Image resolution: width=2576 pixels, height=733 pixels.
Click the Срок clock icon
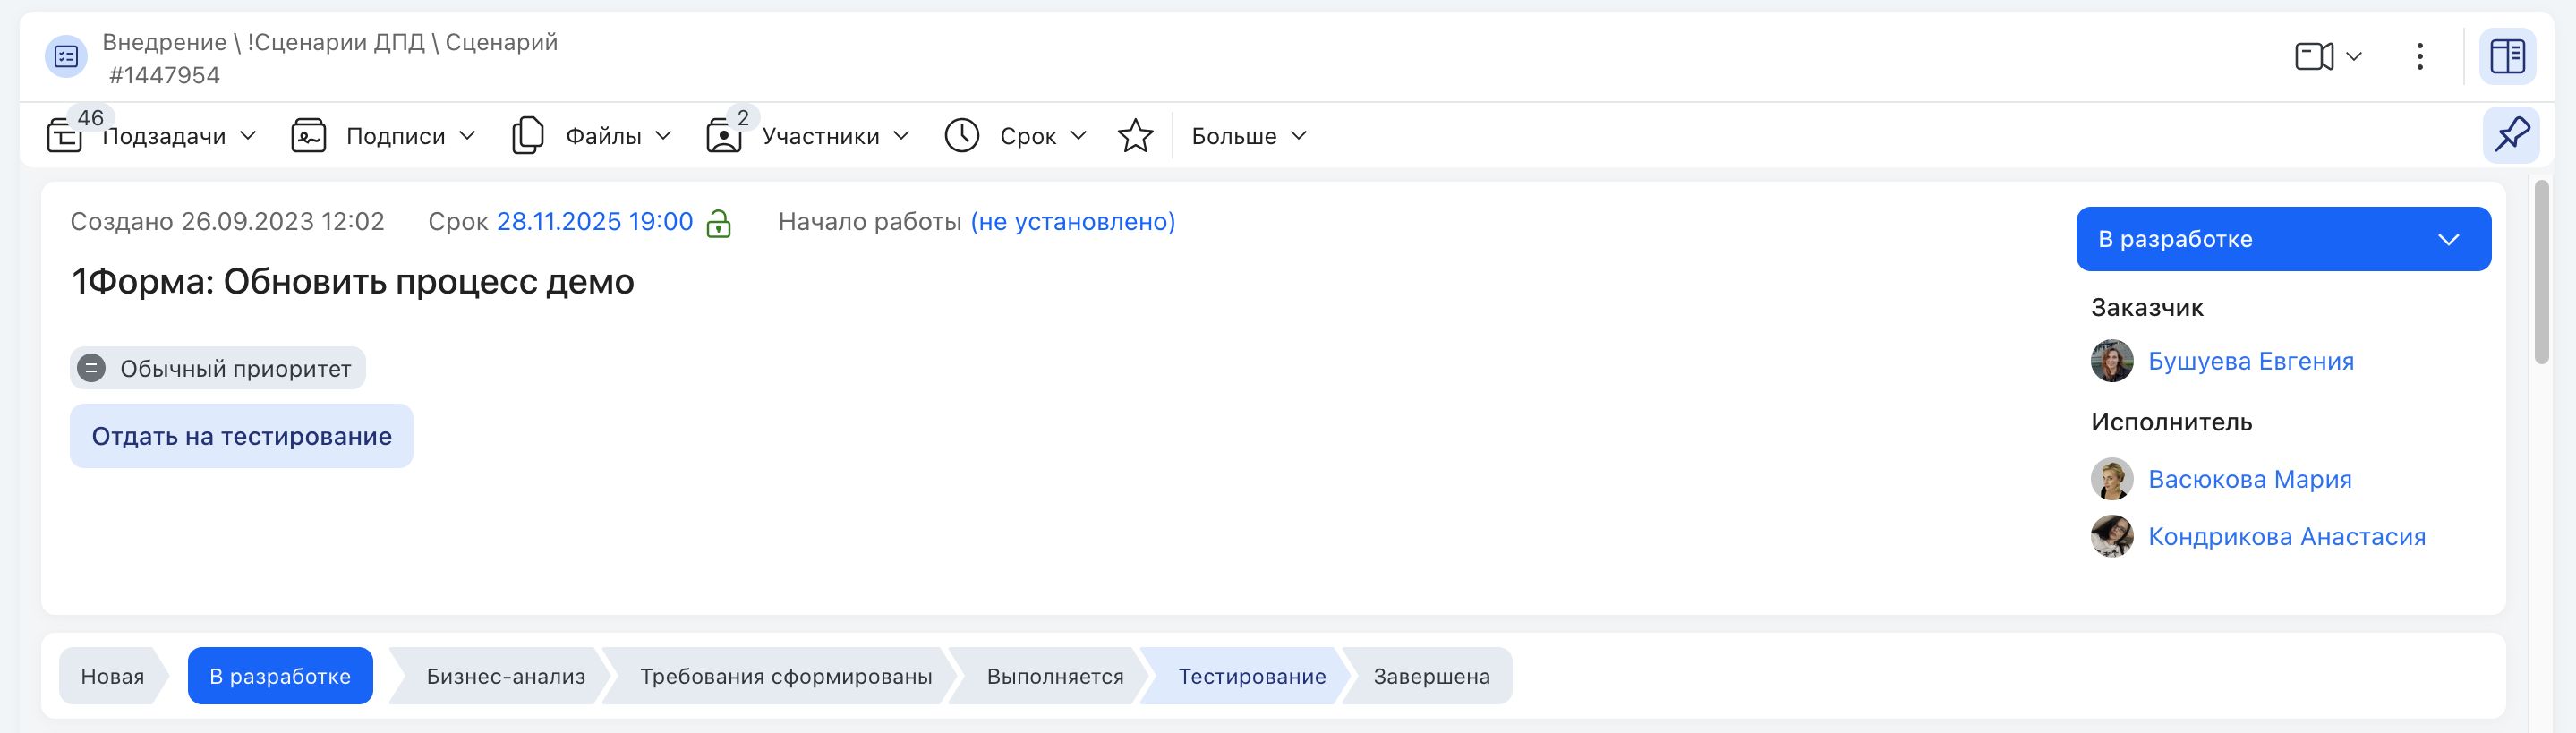[x=962, y=135]
